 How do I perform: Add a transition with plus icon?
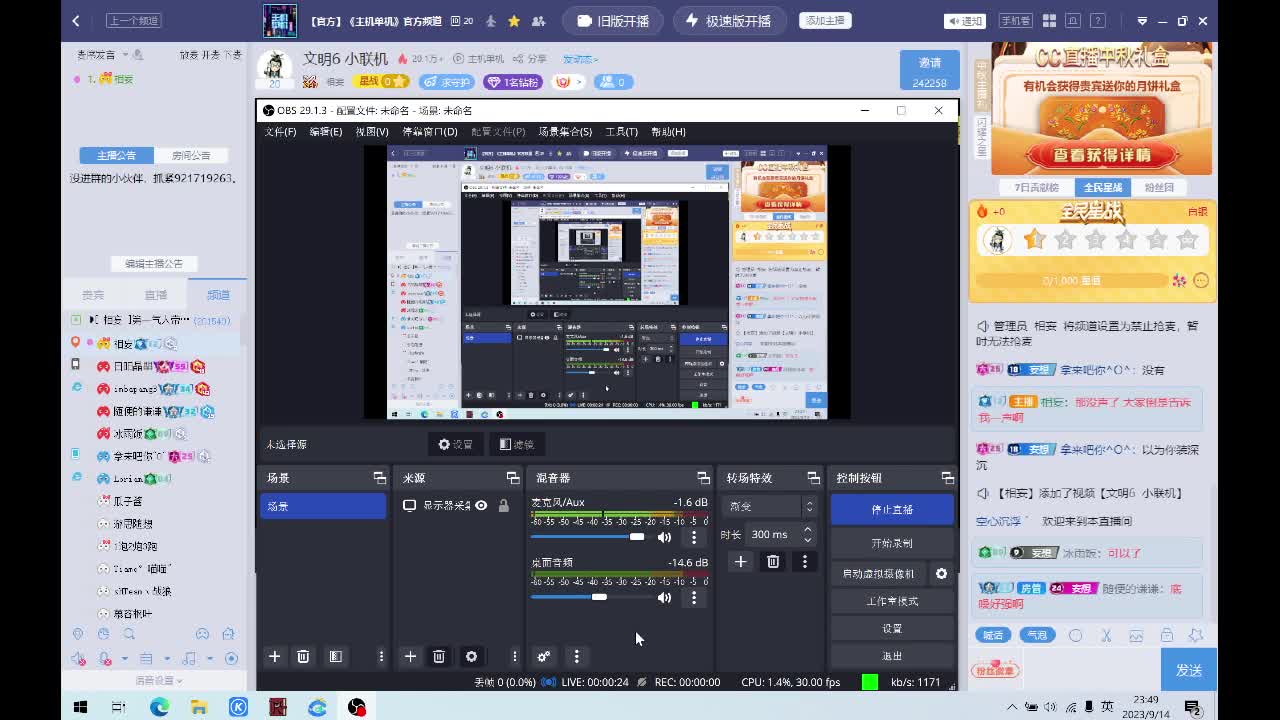point(740,562)
